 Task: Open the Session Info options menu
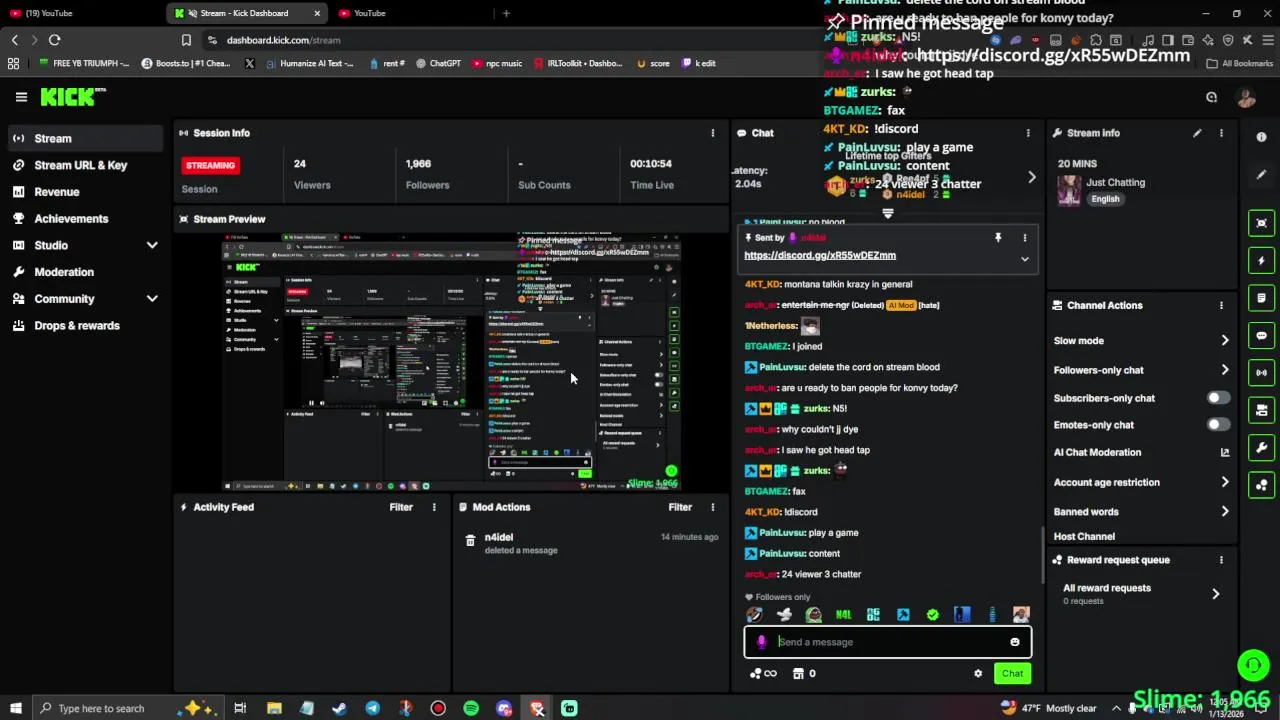tap(713, 133)
